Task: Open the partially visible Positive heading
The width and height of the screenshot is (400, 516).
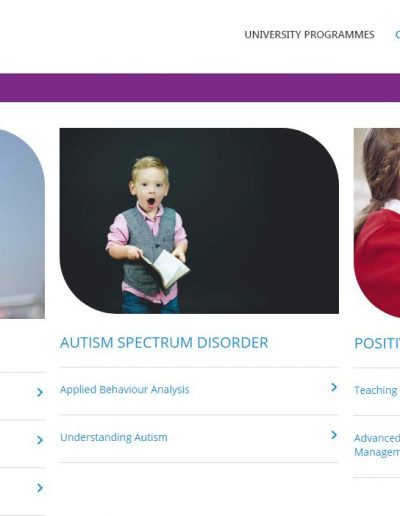Action: point(377,344)
